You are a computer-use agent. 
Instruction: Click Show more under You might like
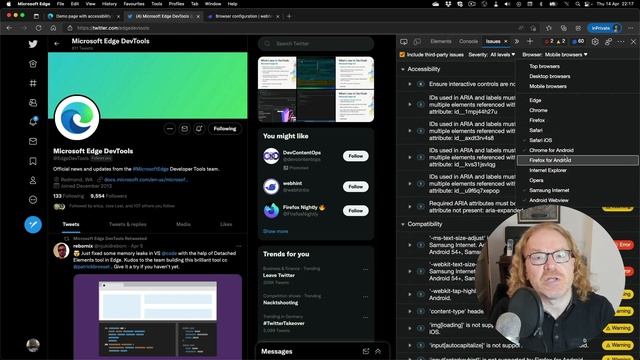point(275,231)
